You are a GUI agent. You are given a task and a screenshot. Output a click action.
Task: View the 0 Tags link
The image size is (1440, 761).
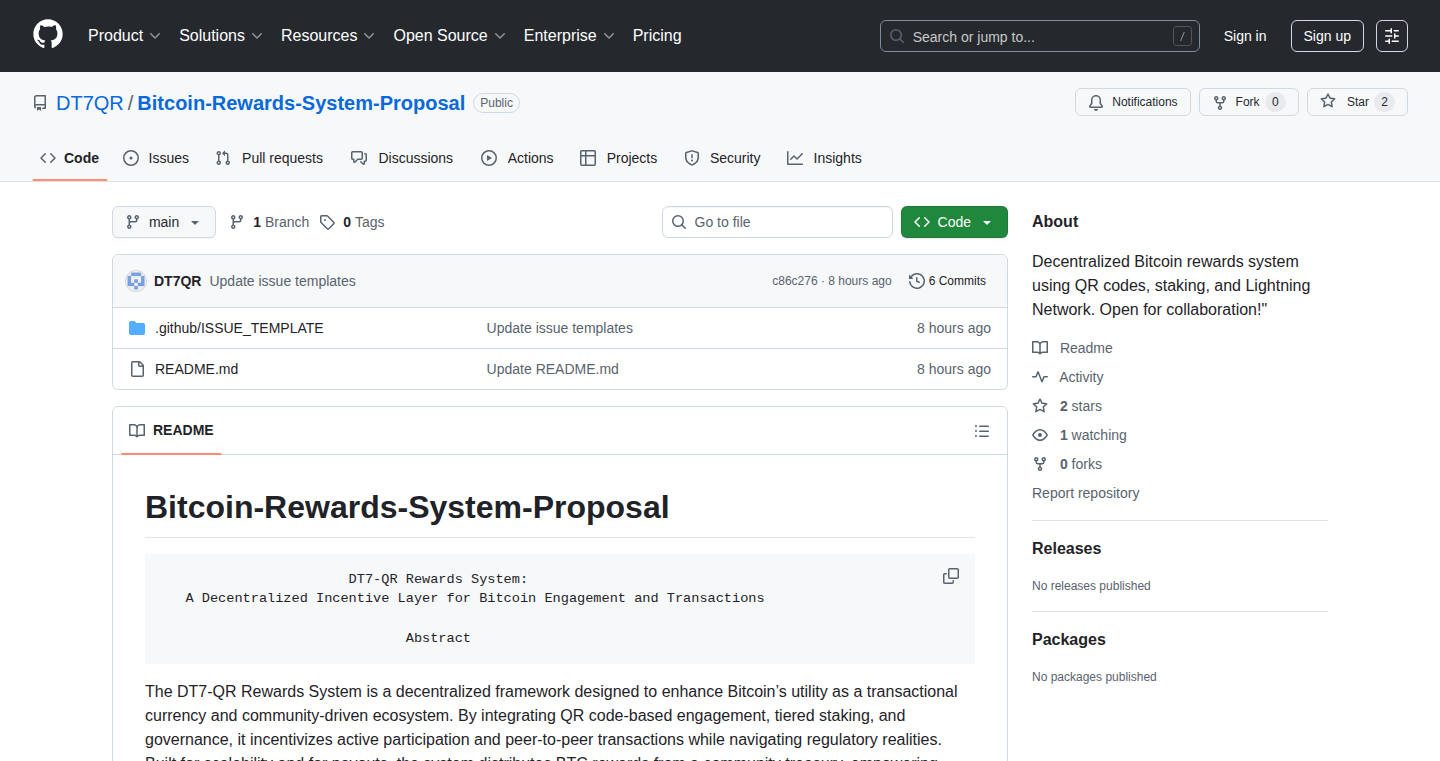[x=352, y=222]
